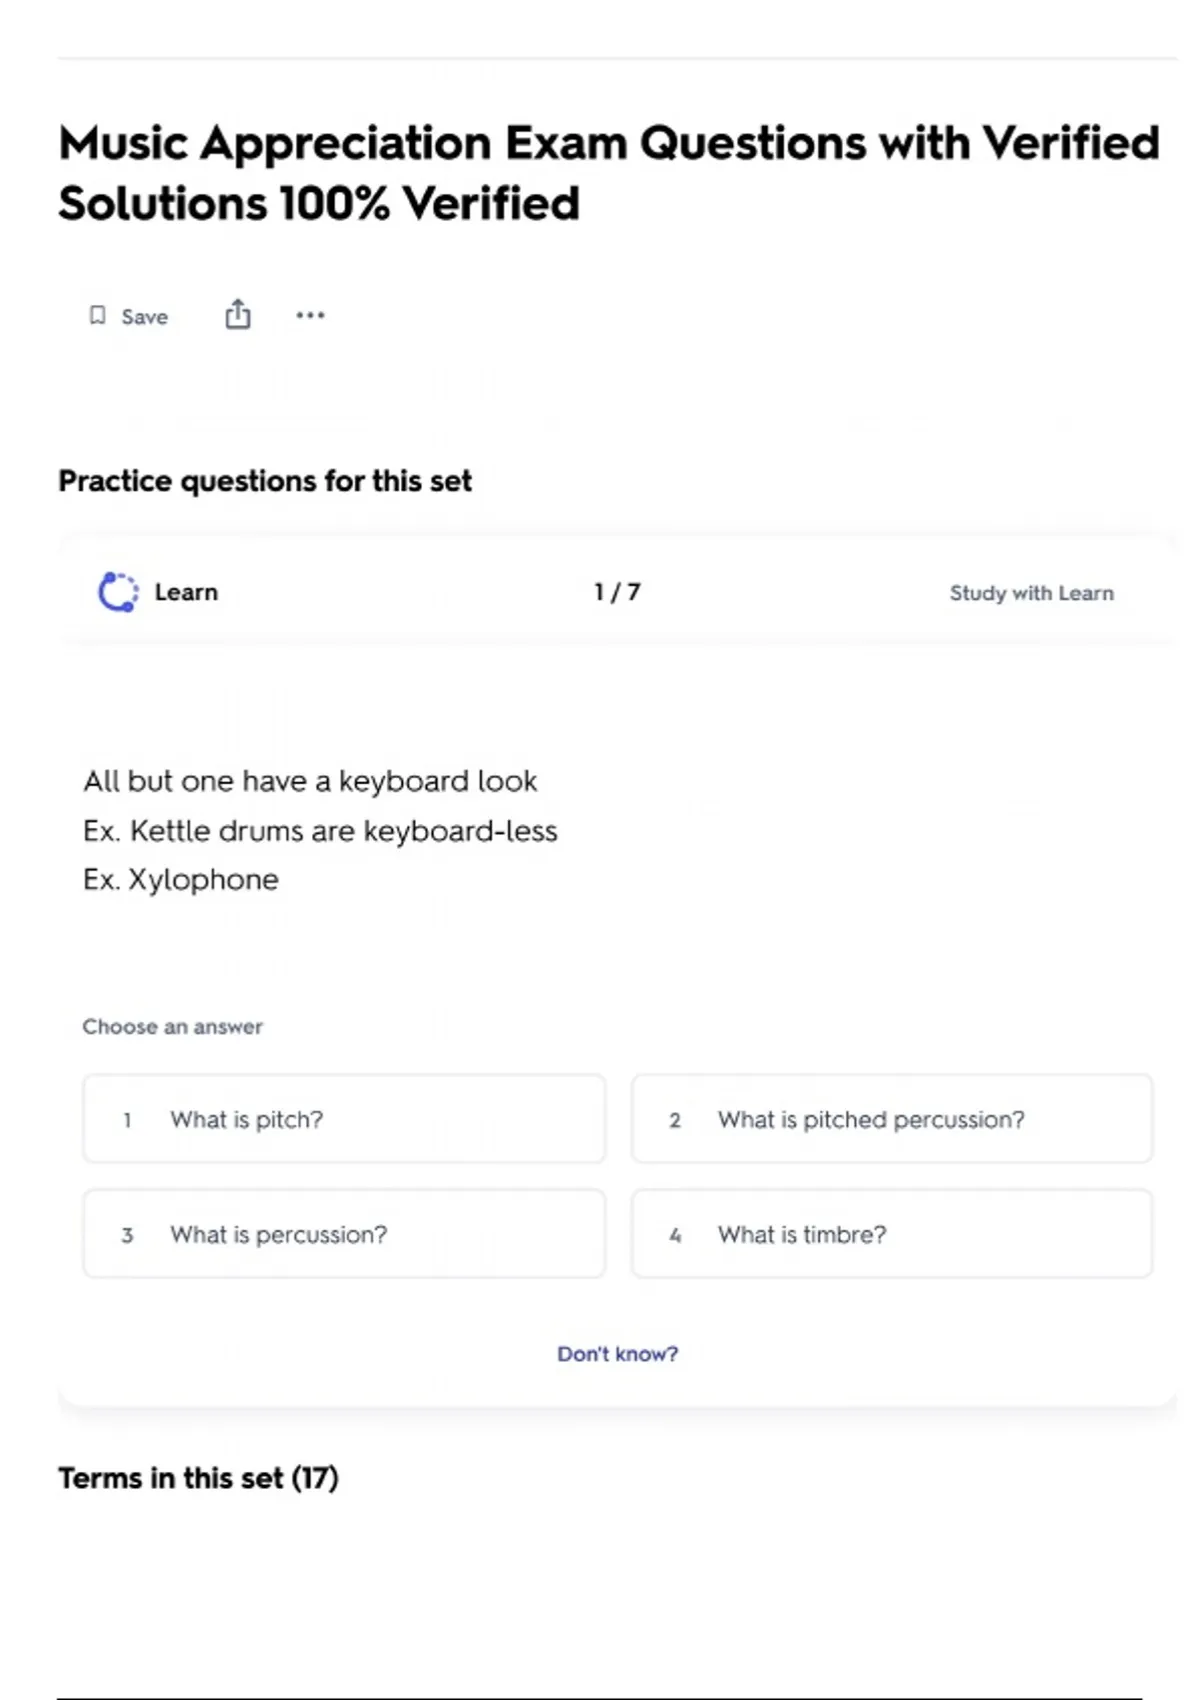Pick answer "What is percussion?"
This screenshot has width=1200, height=1700.
pyautogui.click(x=344, y=1234)
